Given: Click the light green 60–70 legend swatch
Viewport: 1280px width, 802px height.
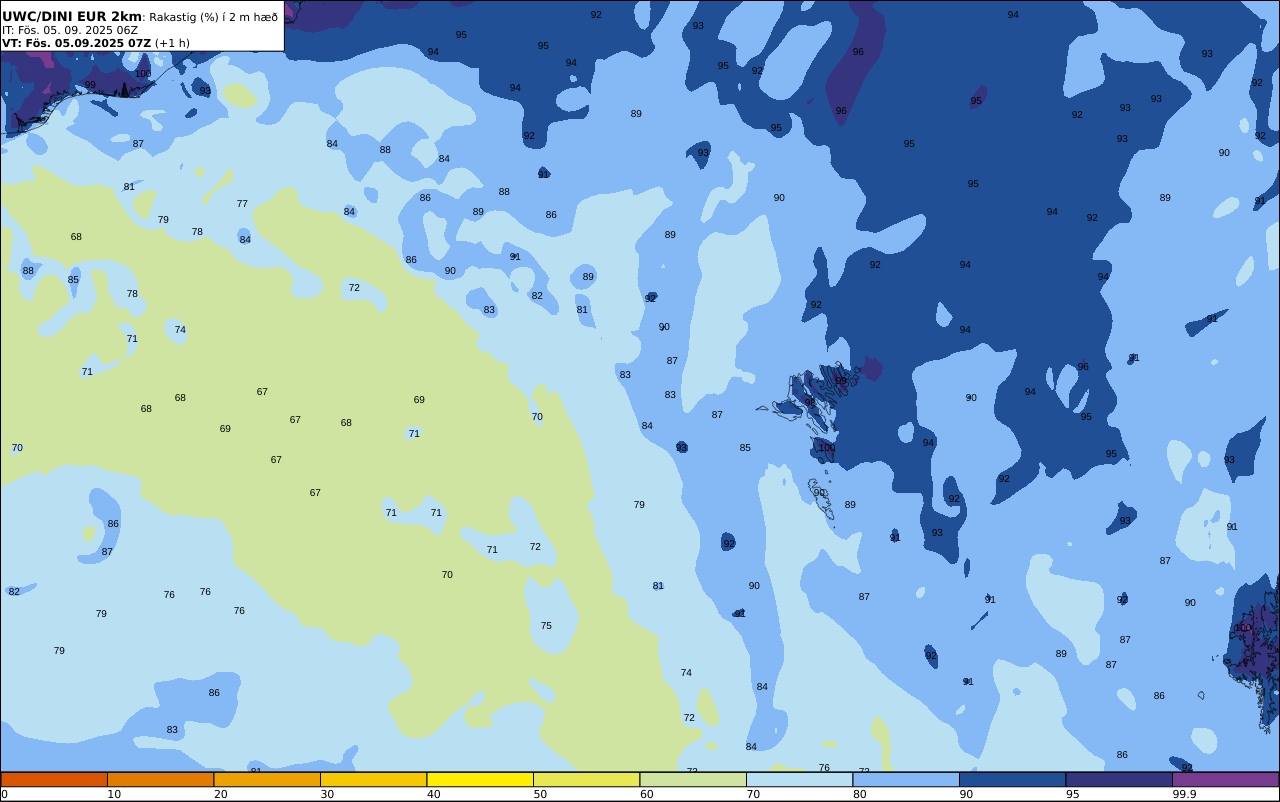Looking at the screenshot, I should point(693,779).
